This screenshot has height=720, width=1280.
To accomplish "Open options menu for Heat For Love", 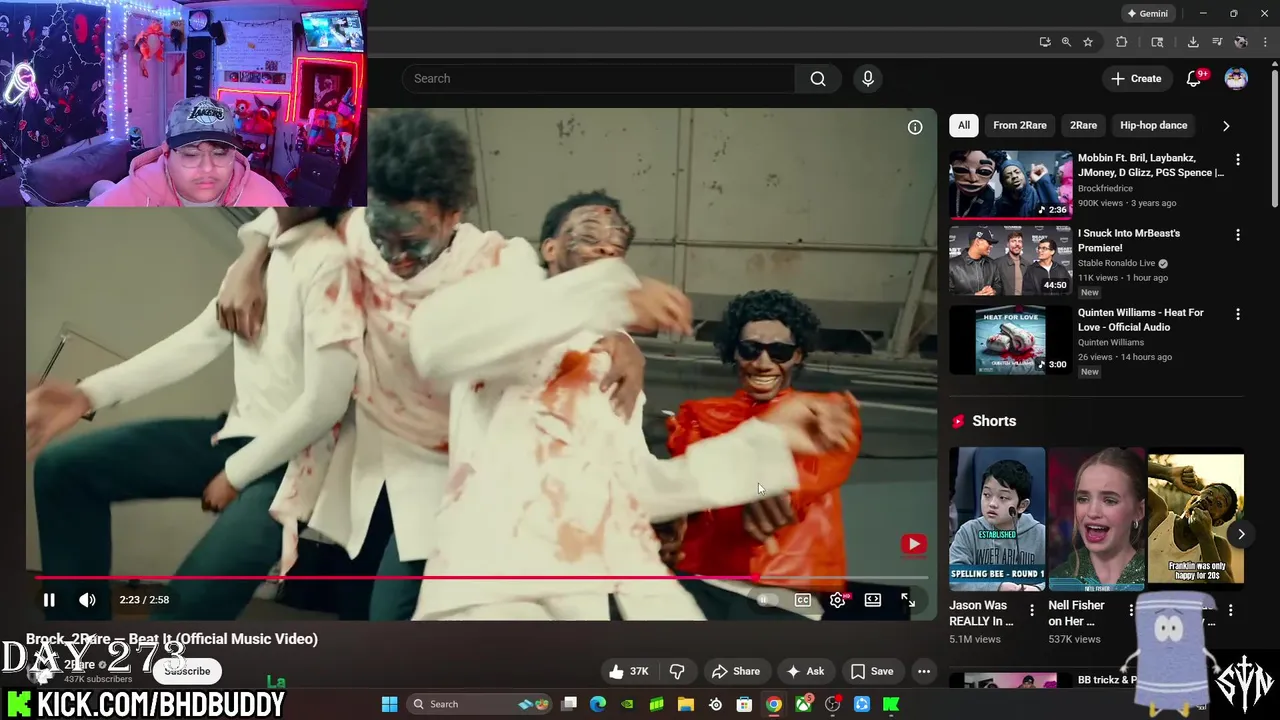I will 1238,314.
